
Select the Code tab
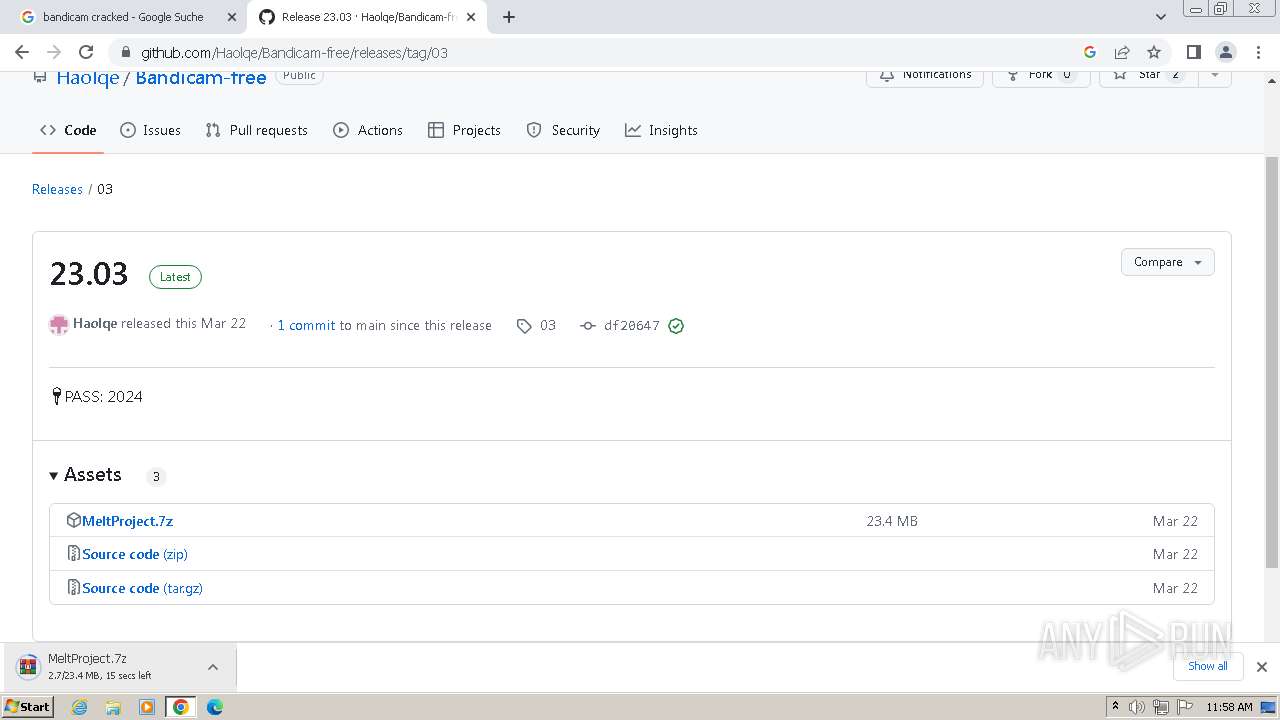(68, 130)
